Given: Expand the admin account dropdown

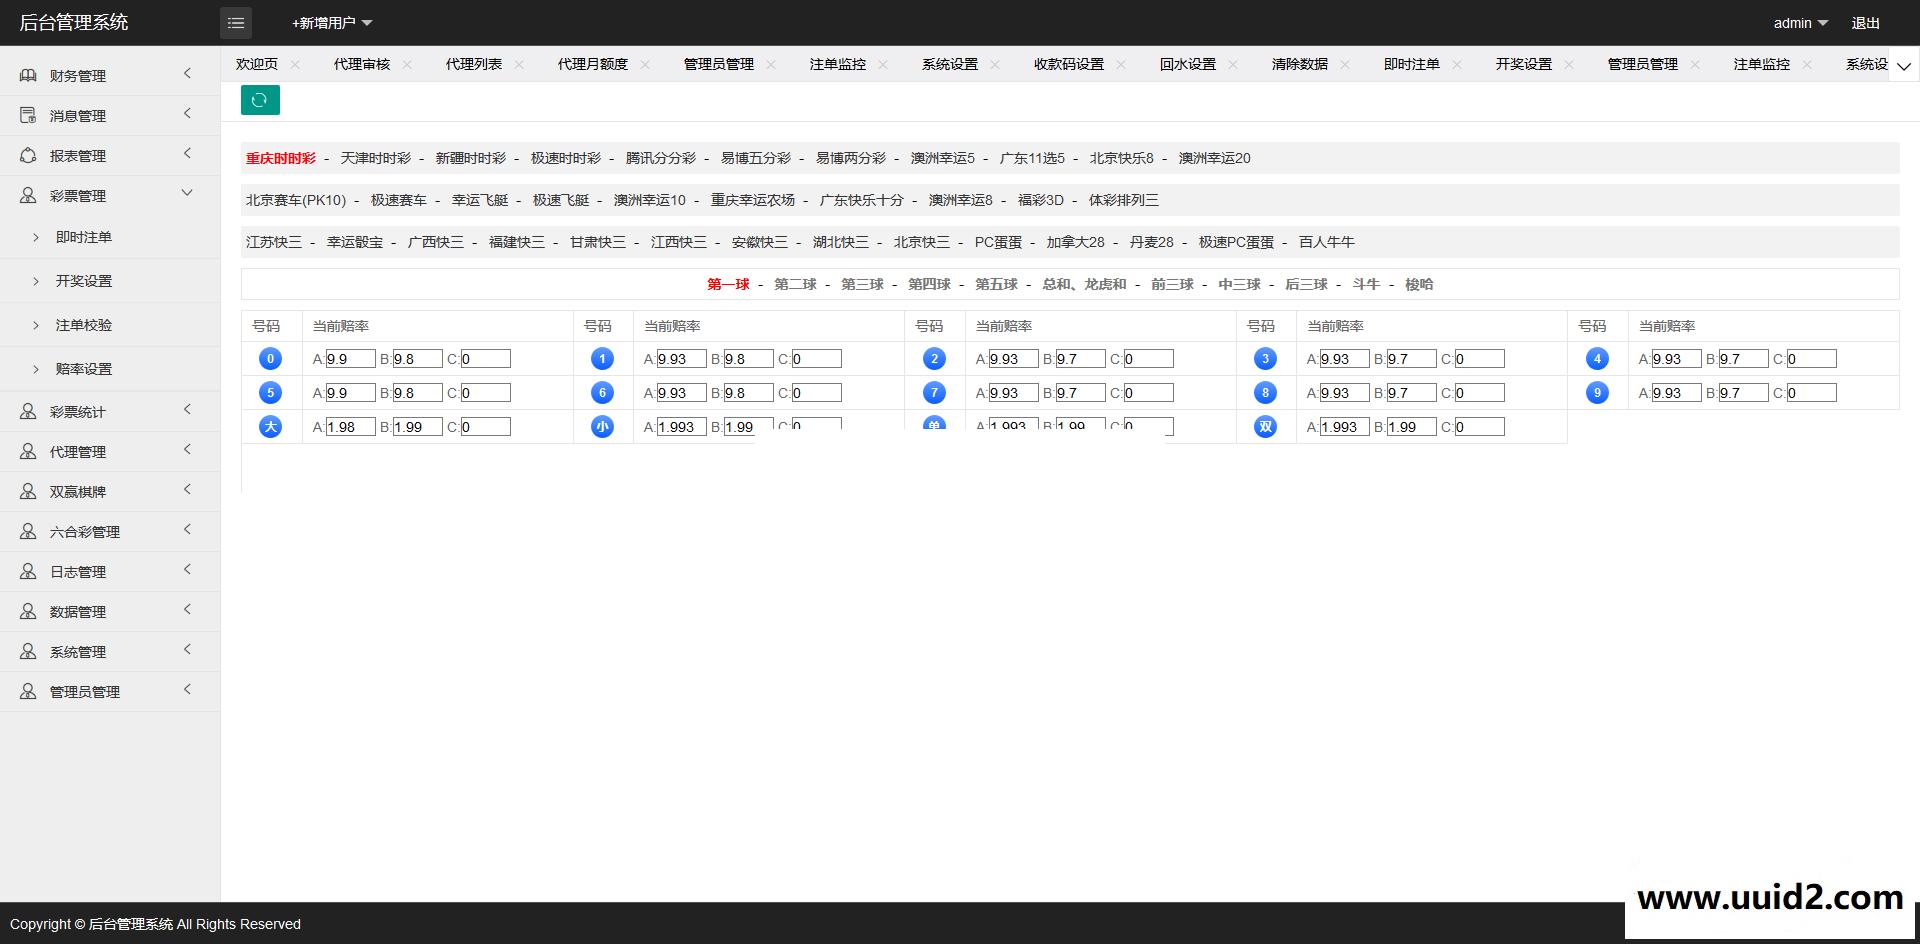Looking at the screenshot, I should 1798,22.
